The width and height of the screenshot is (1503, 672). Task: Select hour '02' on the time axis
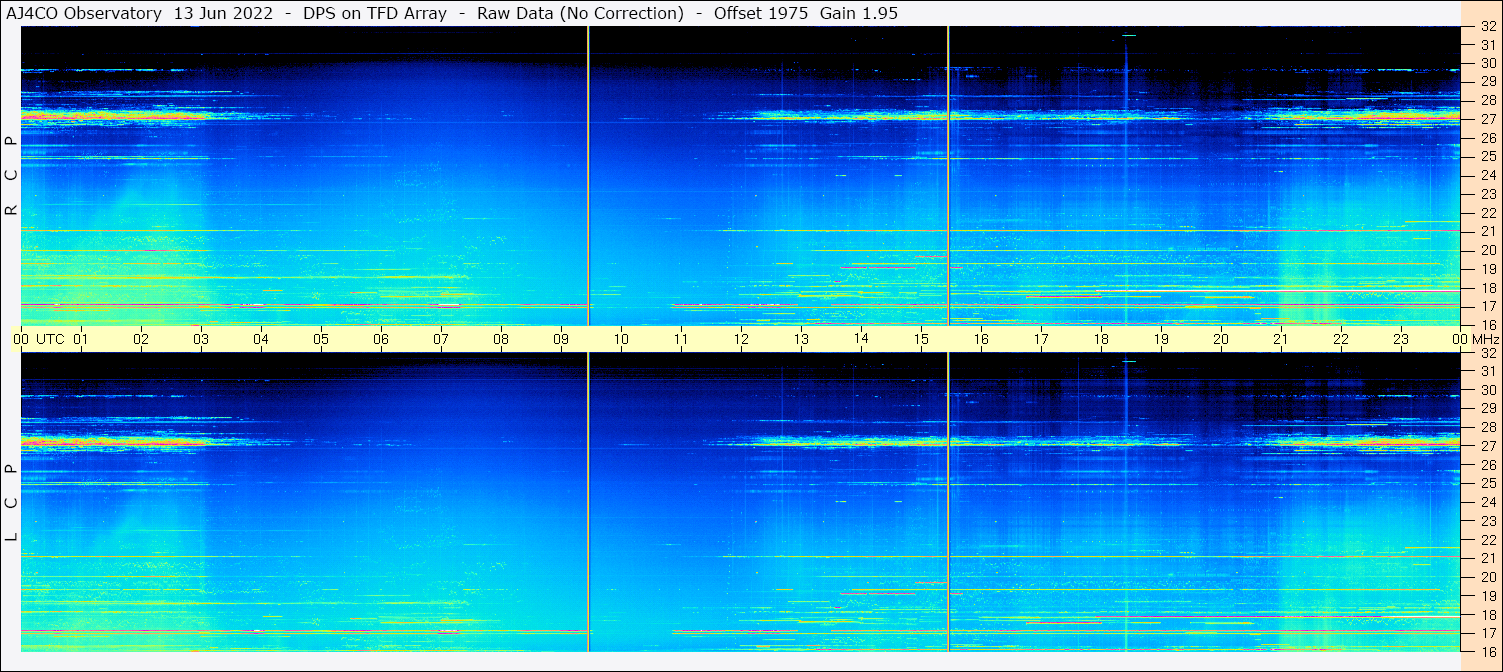pos(141,339)
